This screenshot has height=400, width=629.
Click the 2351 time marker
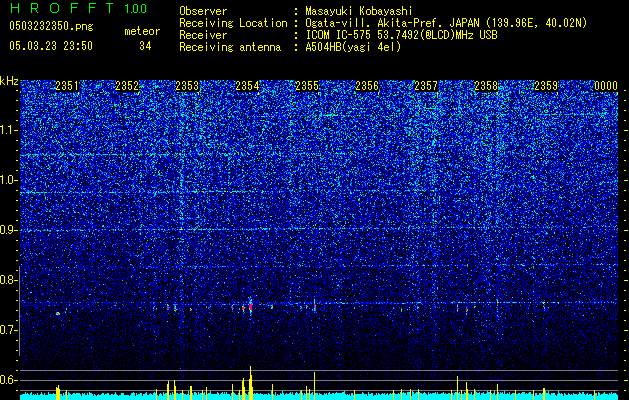[x=67, y=86]
